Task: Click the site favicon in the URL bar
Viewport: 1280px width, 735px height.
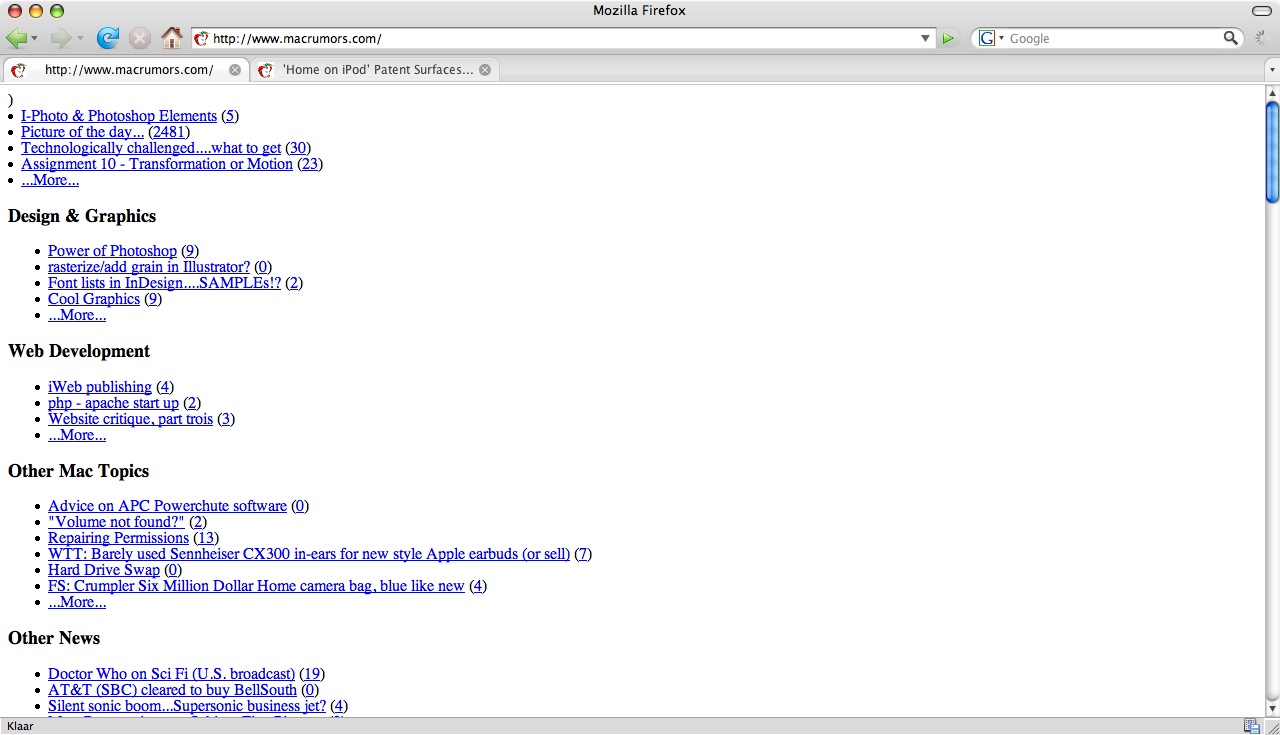Action: 201,38
